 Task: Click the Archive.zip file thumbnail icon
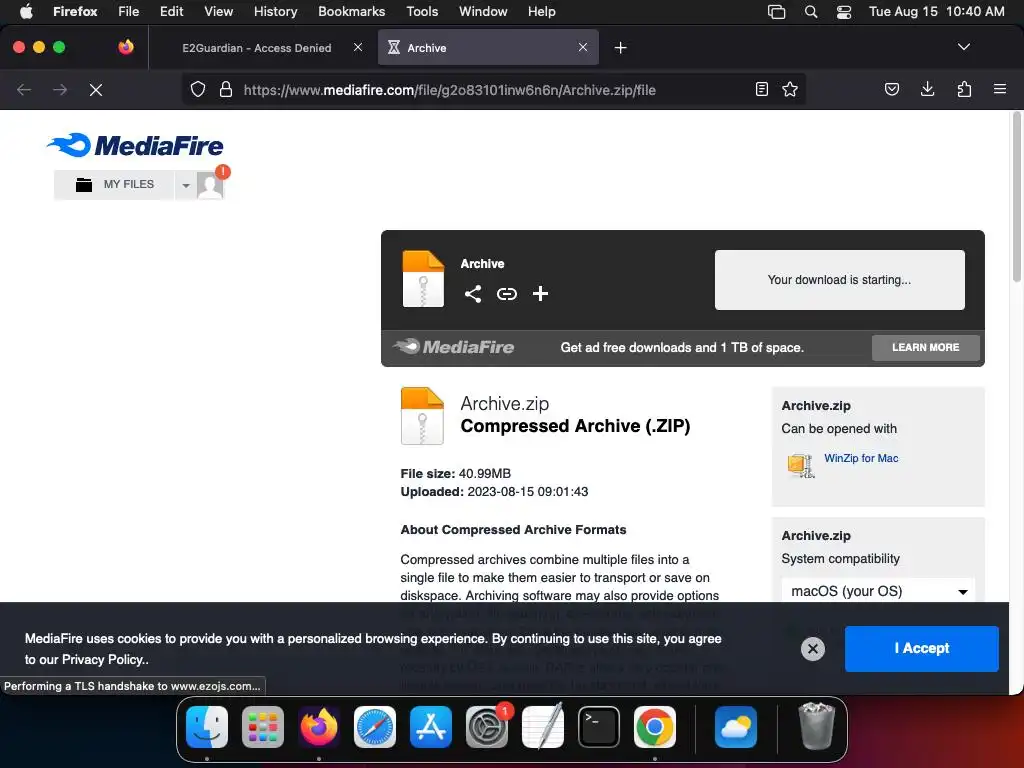[x=422, y=416]
